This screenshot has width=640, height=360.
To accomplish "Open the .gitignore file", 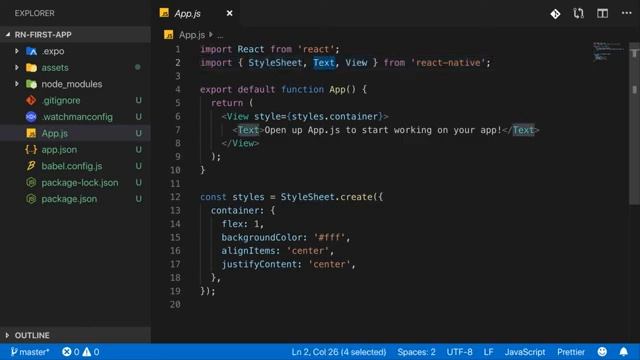I will point(61,100).
